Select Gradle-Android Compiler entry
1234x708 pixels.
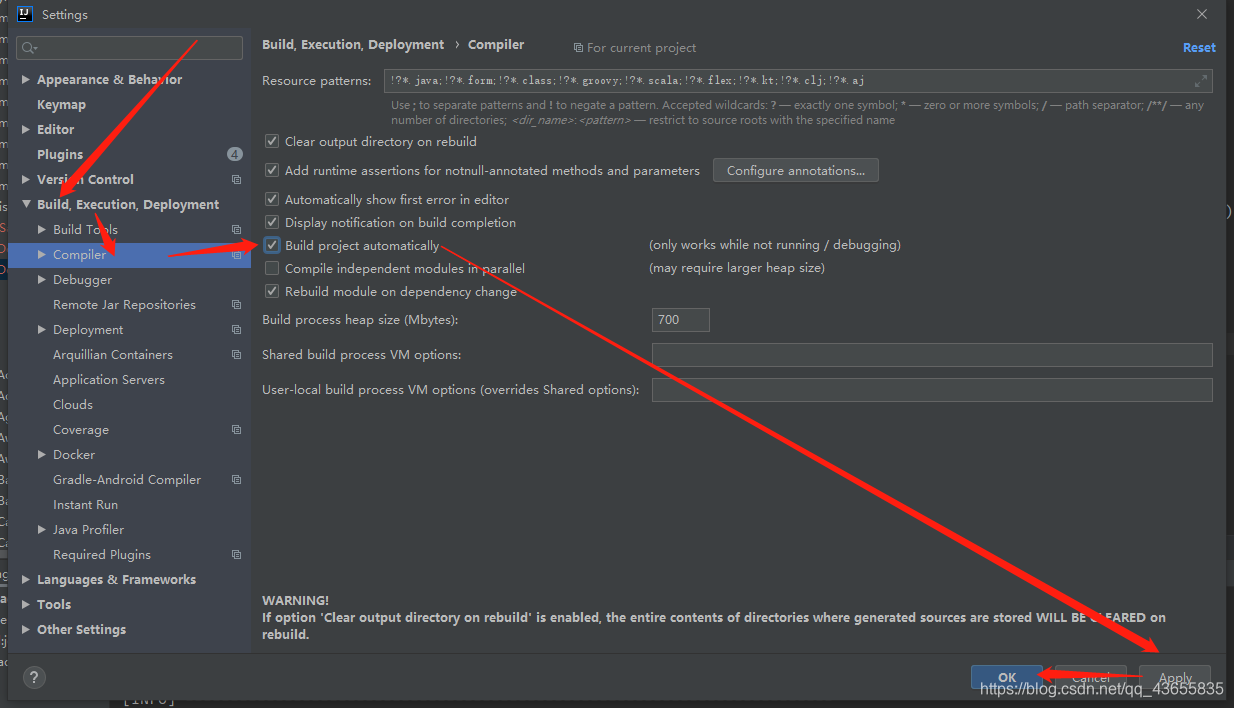127,480
